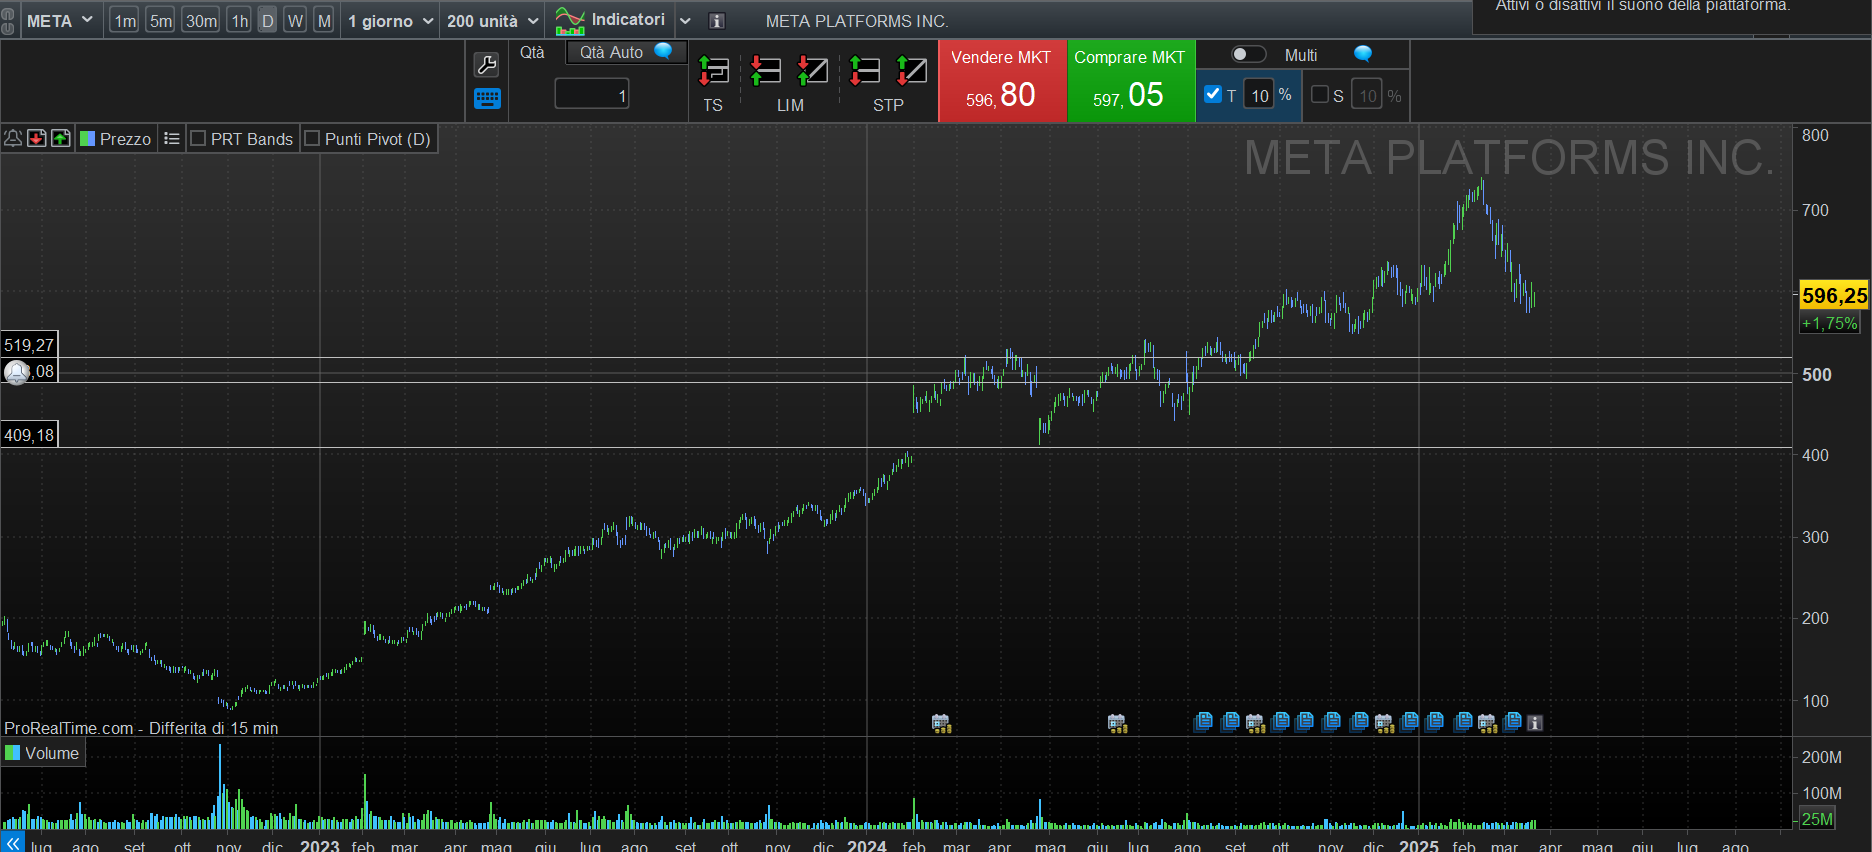1872x852 pixels.
Task: Click the info marker at chart's latest date
Action: [1535, 723]
